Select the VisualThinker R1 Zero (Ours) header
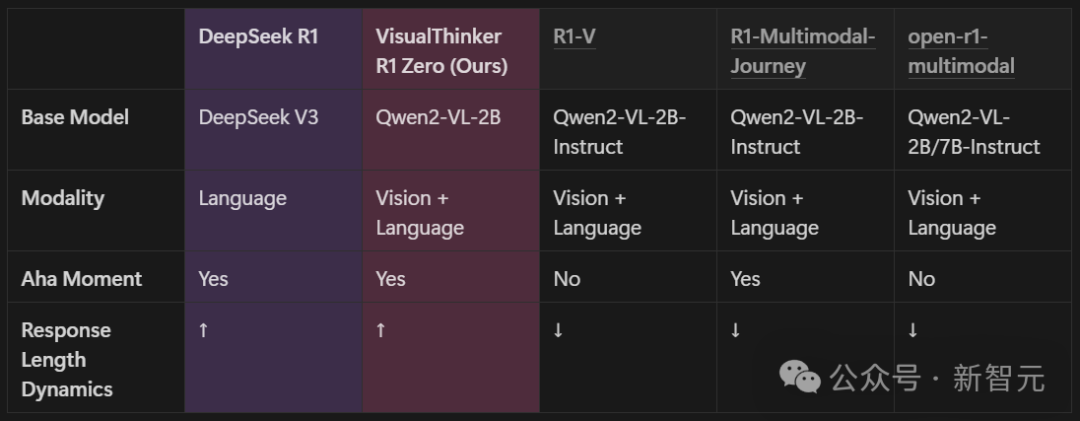The height and width of the screenshot is (421, 1080). (442, 51)
